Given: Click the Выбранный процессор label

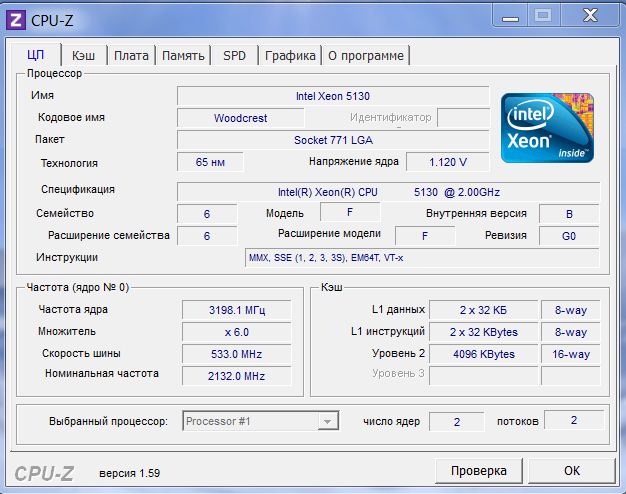Looking at the screenshot, I should (108, 421).
